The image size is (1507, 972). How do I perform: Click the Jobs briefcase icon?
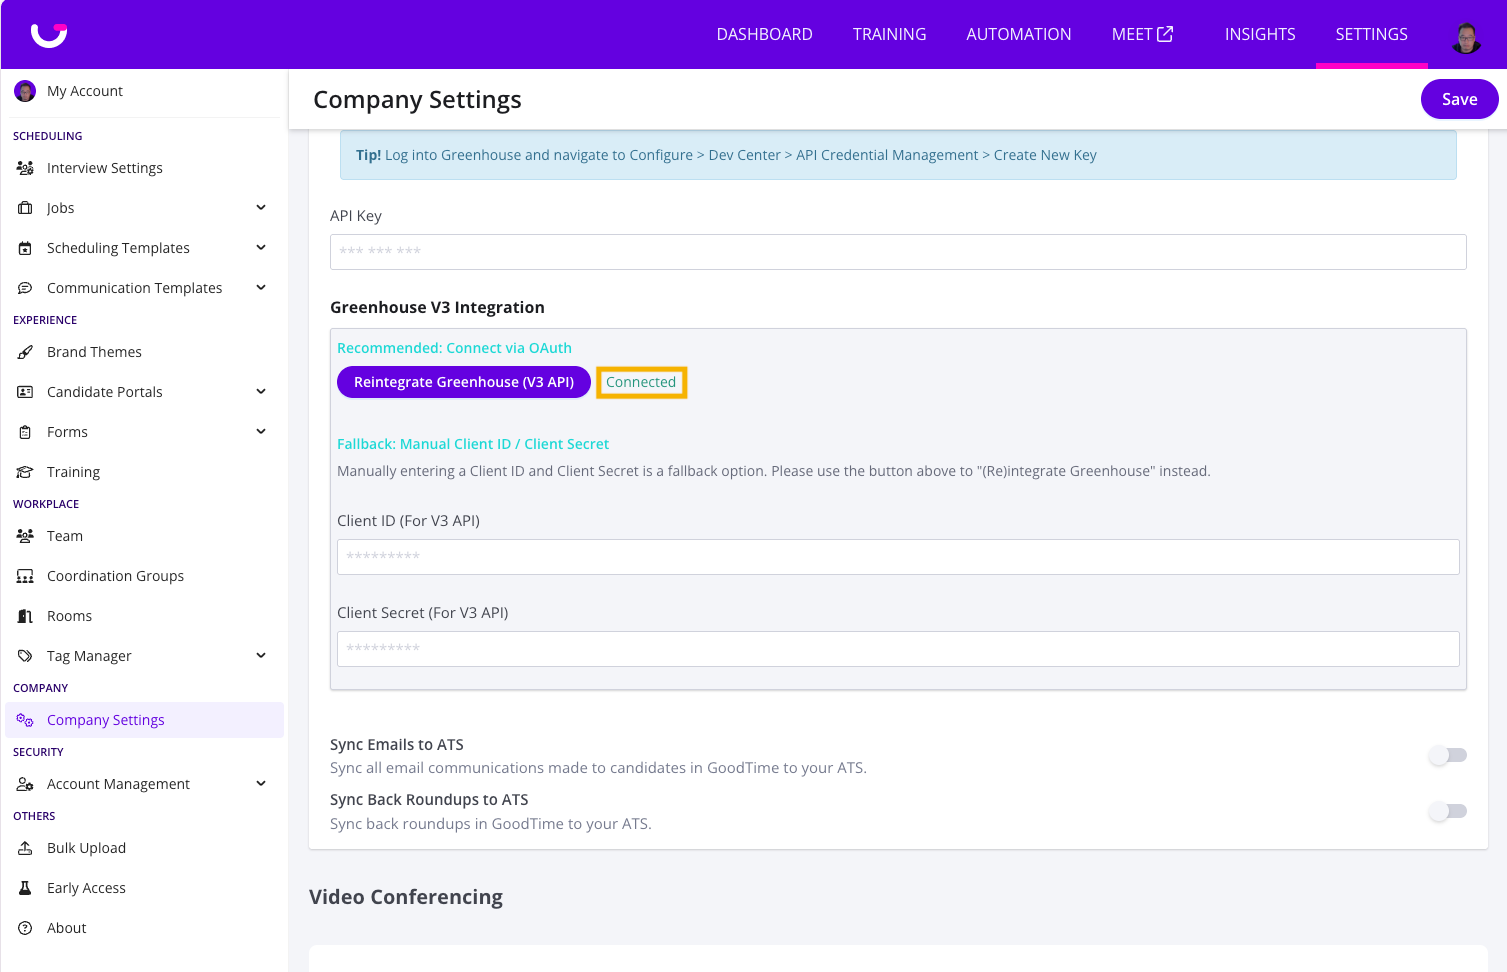pyautogui.click(x=25, y=208)
